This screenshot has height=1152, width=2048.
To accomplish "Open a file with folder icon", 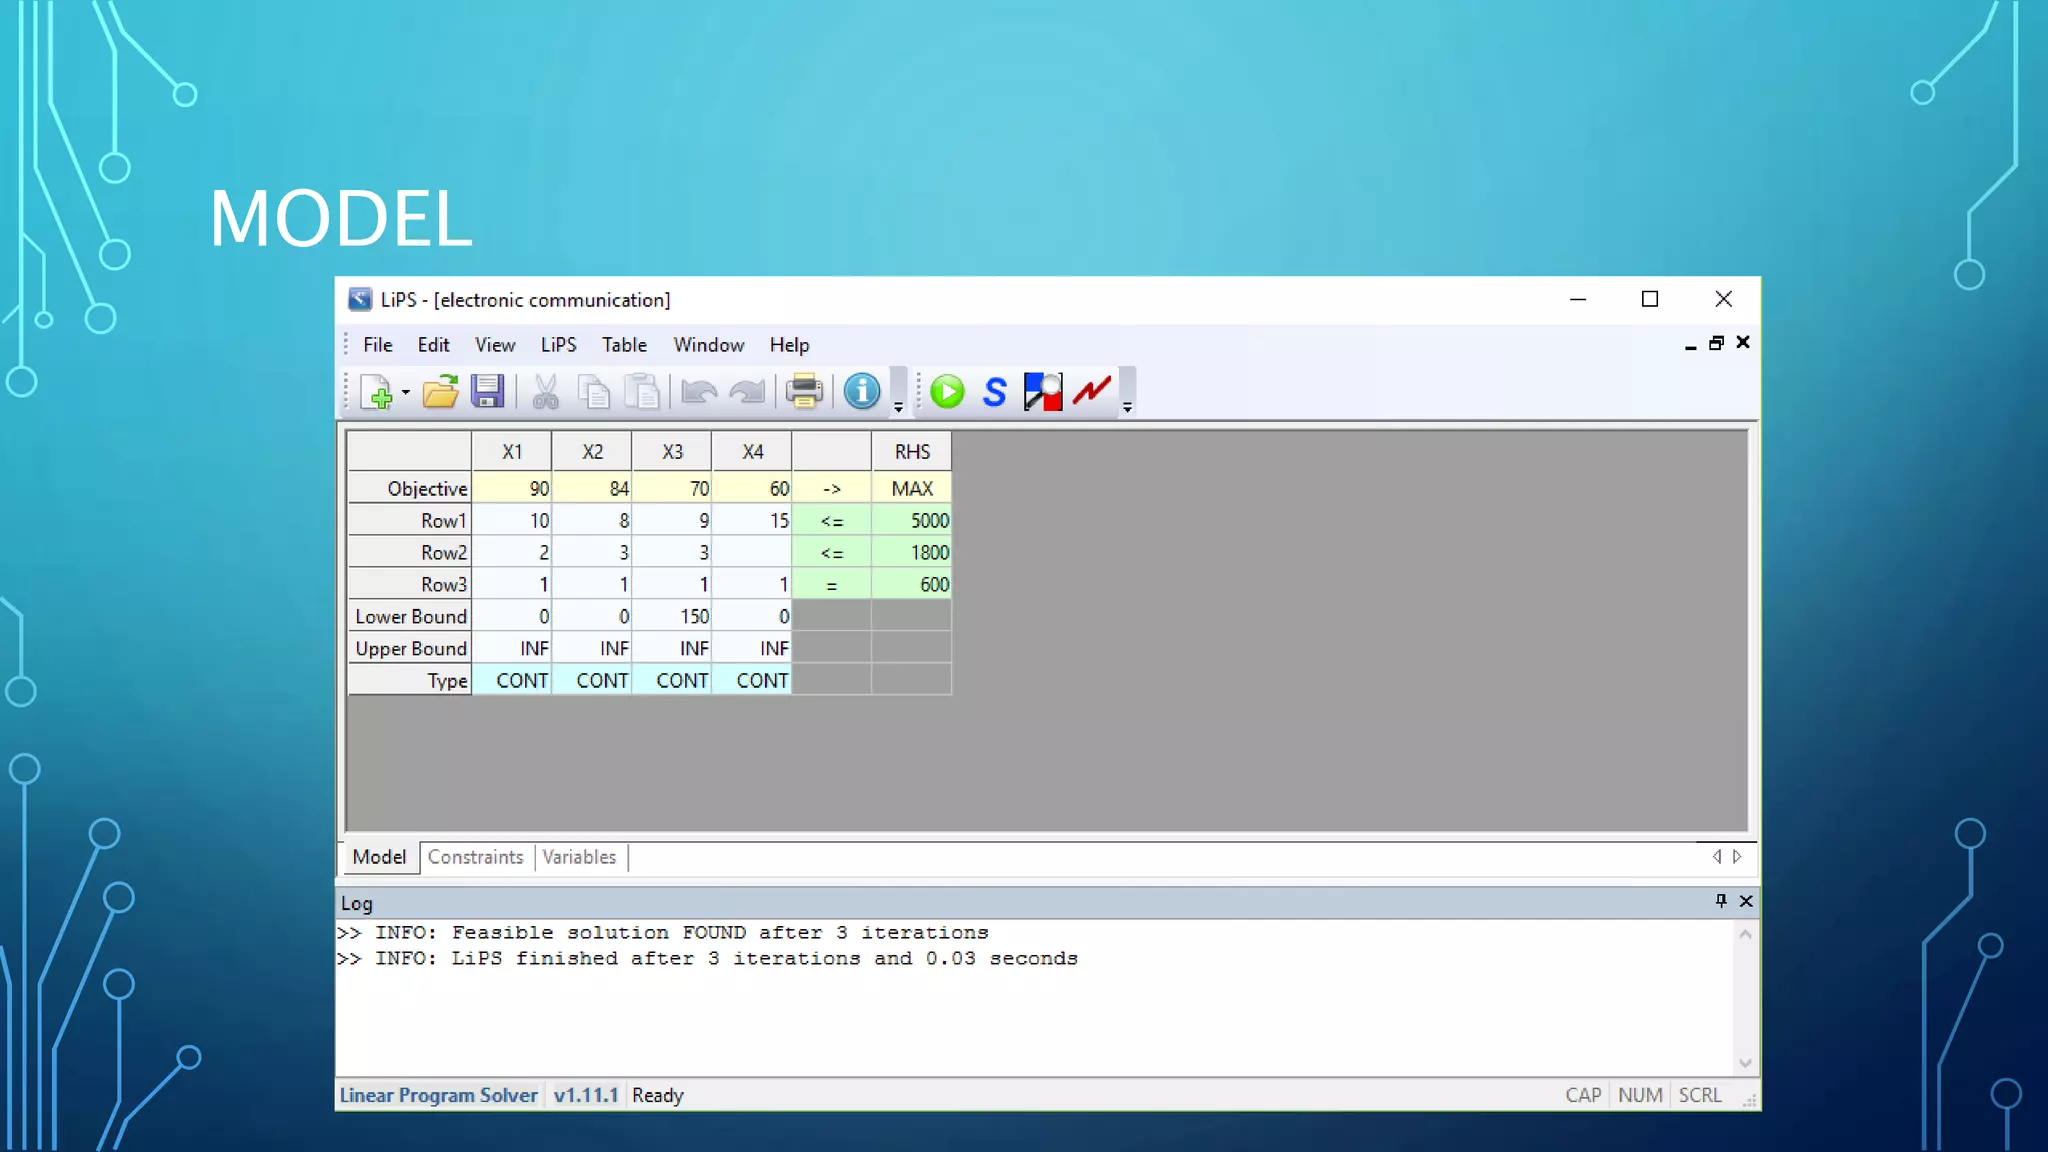I will point(440,392).
